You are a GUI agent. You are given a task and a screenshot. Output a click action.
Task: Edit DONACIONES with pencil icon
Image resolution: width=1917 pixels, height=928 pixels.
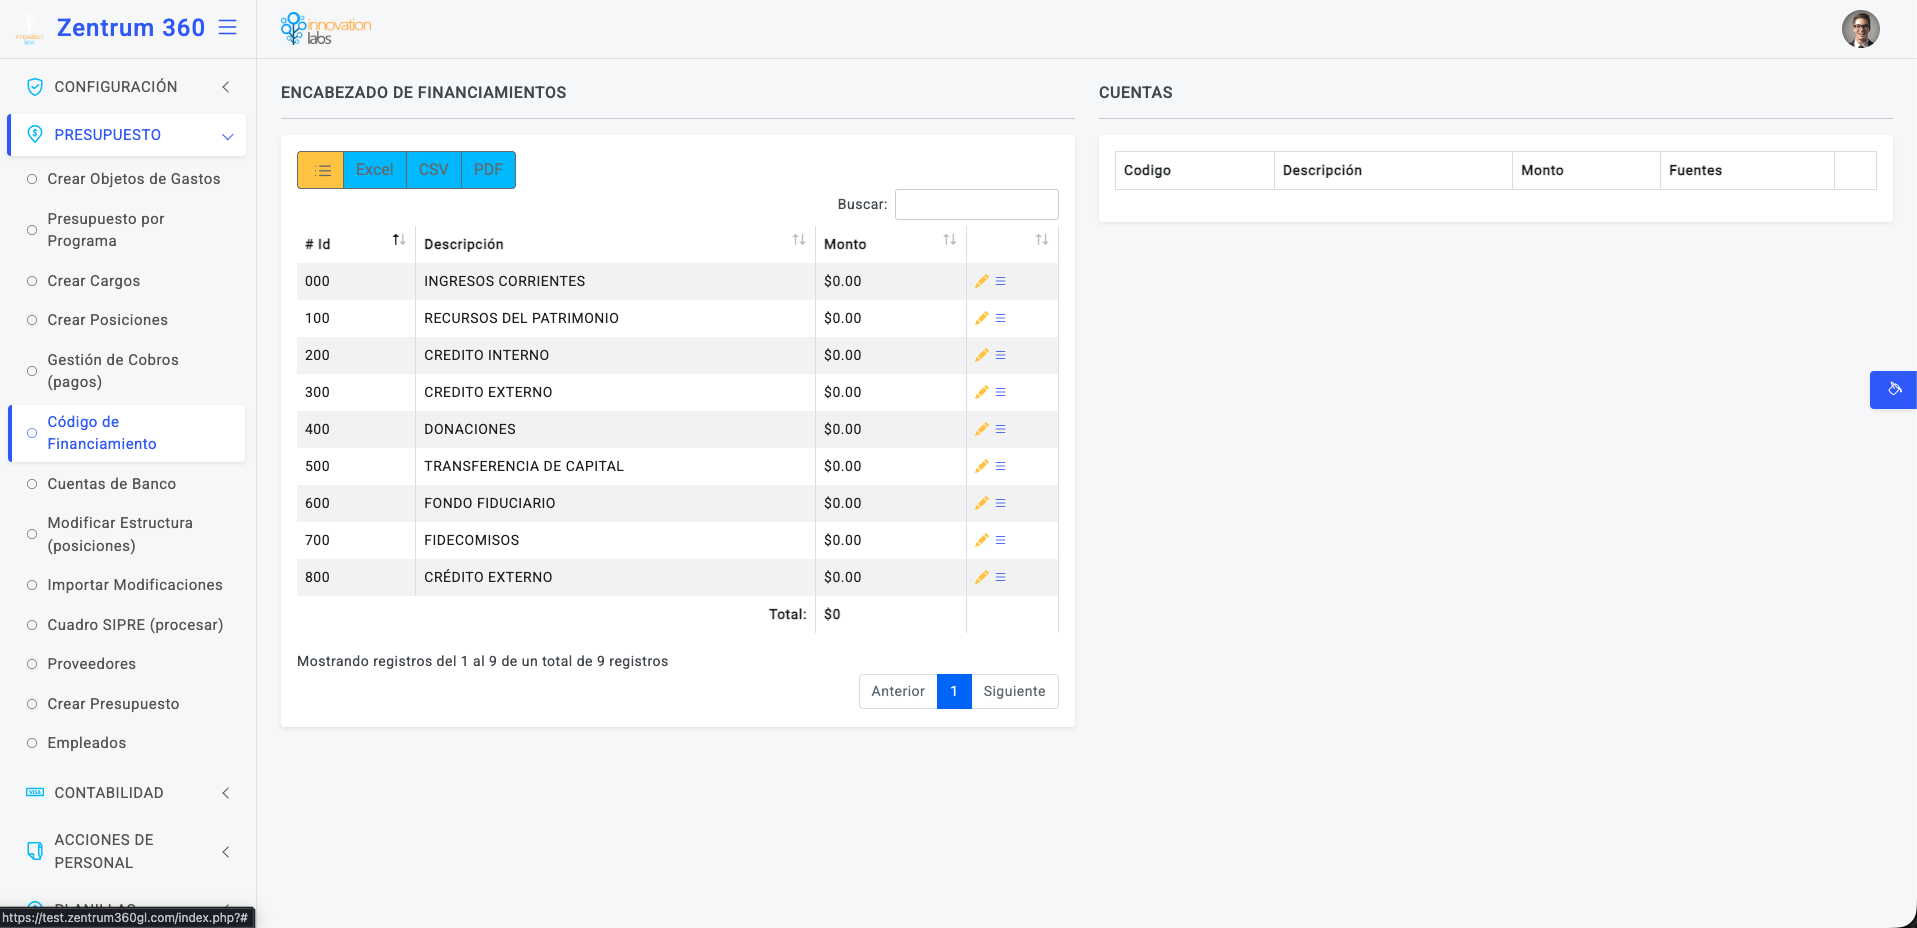tap(982, 429)
